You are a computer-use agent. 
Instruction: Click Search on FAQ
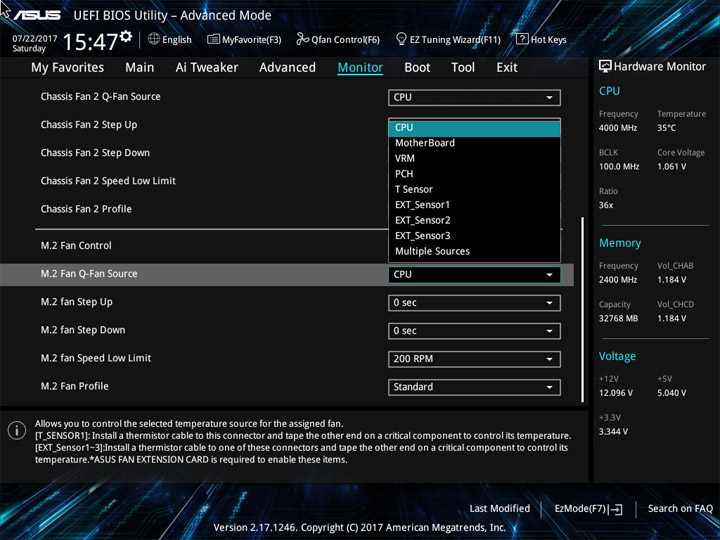680,508
